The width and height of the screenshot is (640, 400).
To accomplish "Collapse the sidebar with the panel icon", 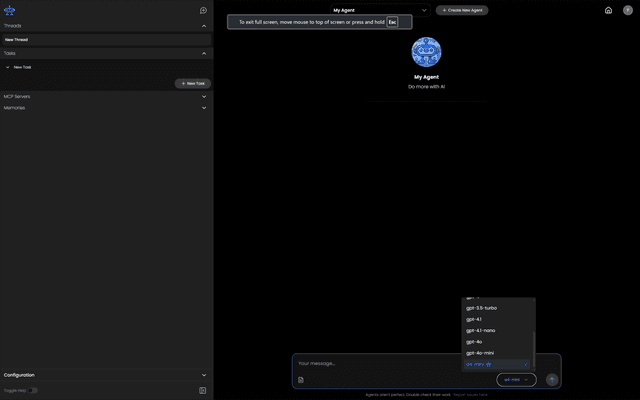I will click(x=203, y=390).
